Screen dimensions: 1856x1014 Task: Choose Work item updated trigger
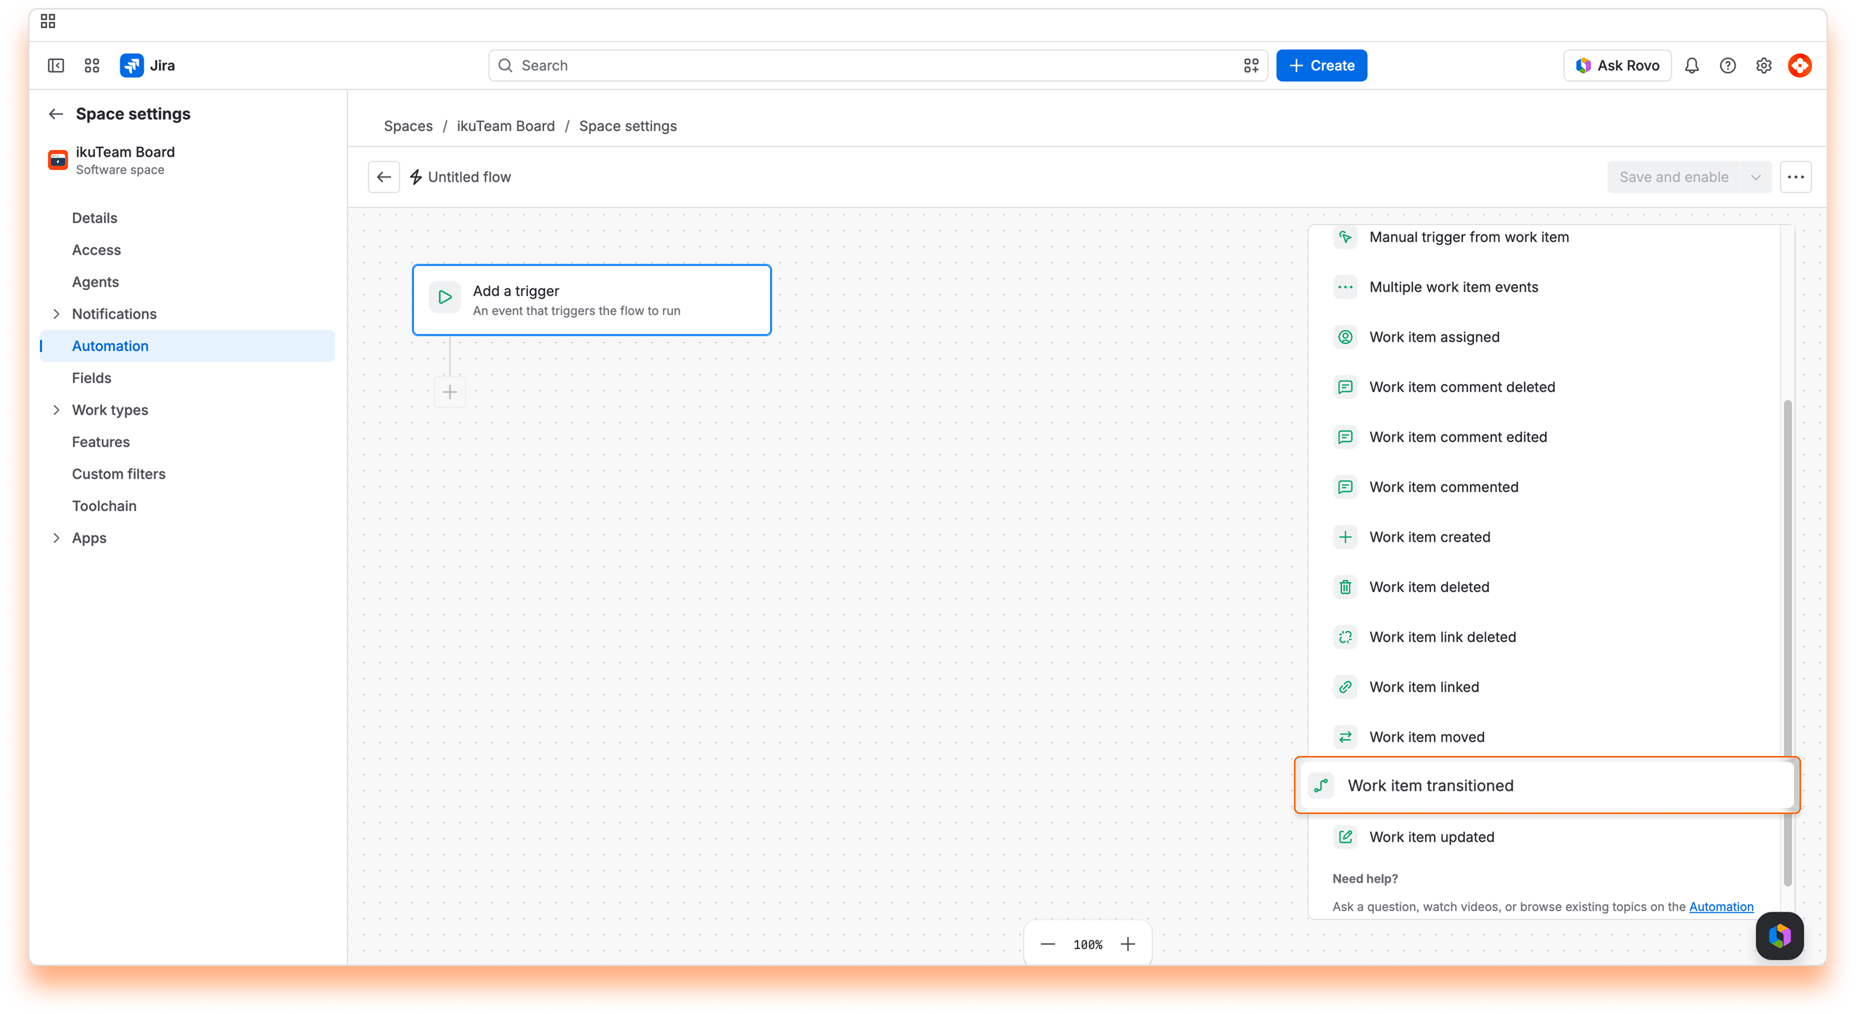tap(1547, 837)
